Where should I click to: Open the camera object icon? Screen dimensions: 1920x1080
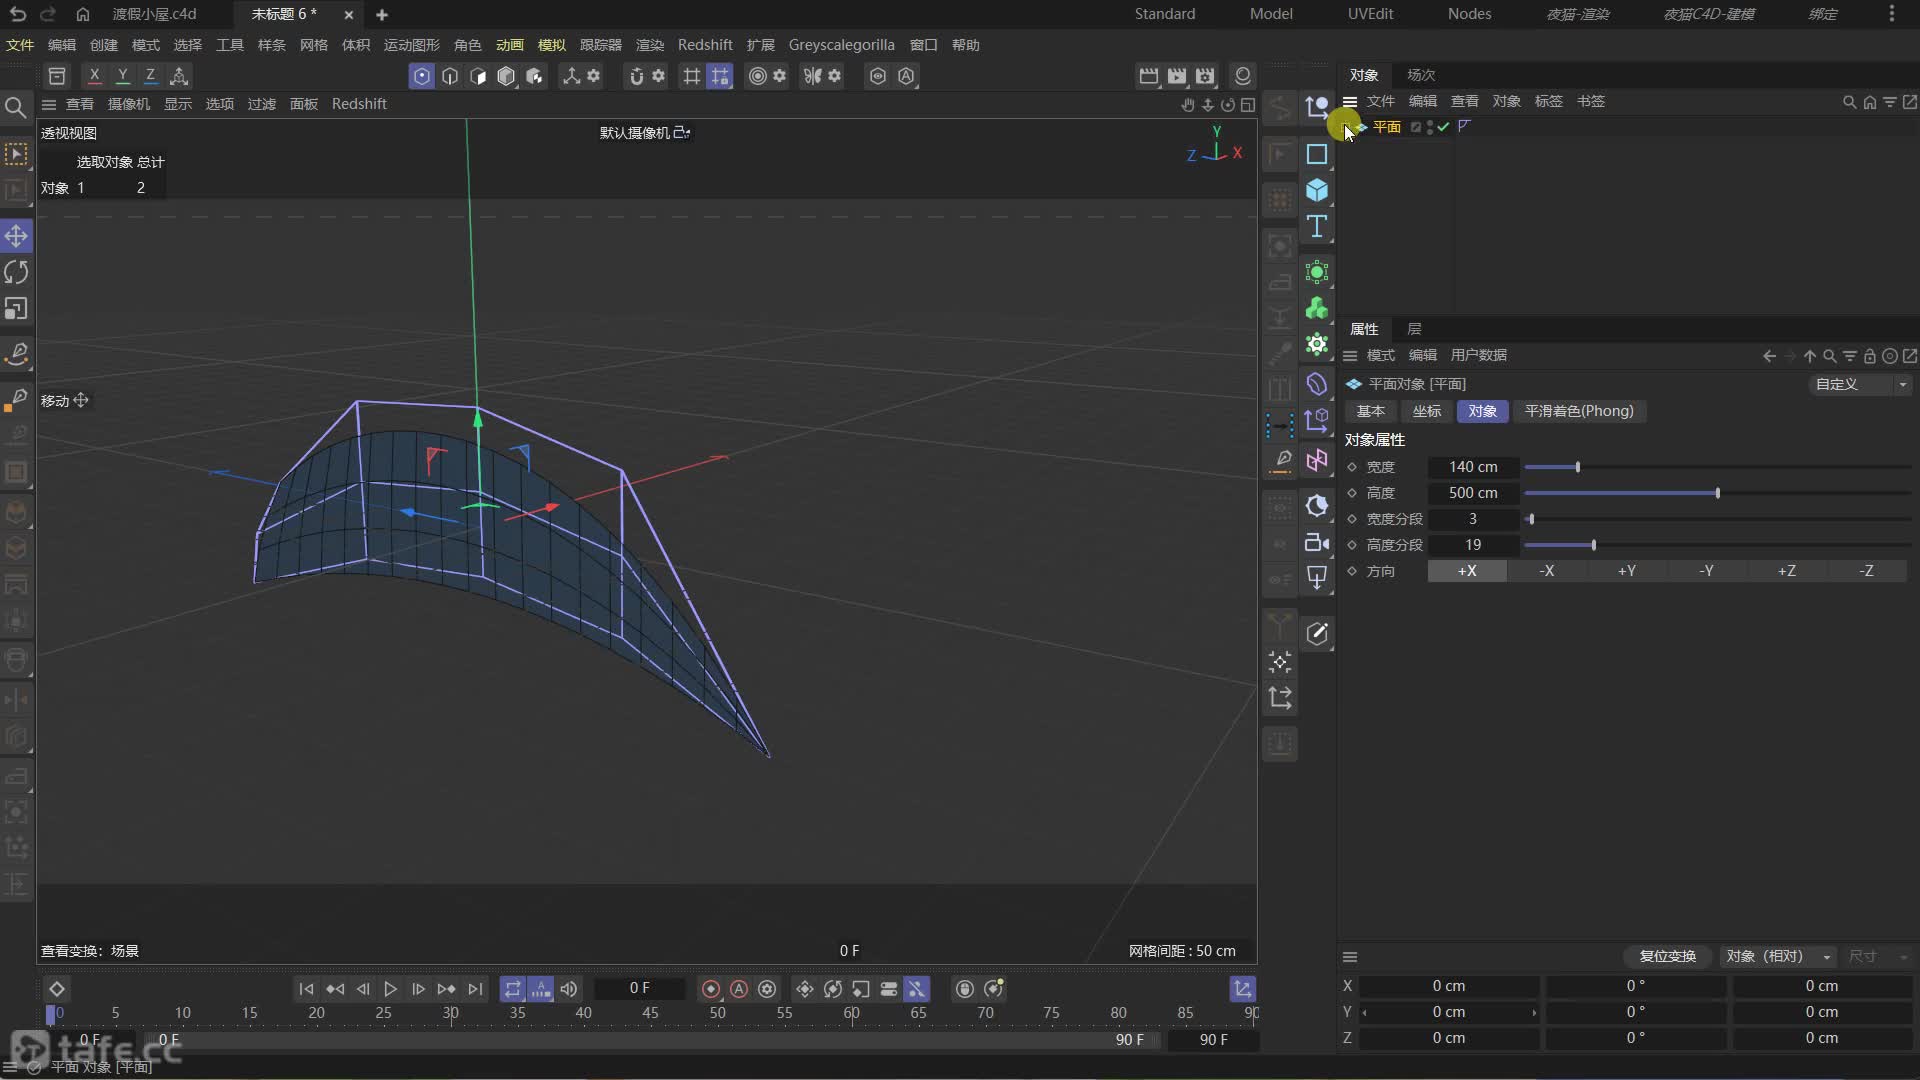tap(1317, 542)
